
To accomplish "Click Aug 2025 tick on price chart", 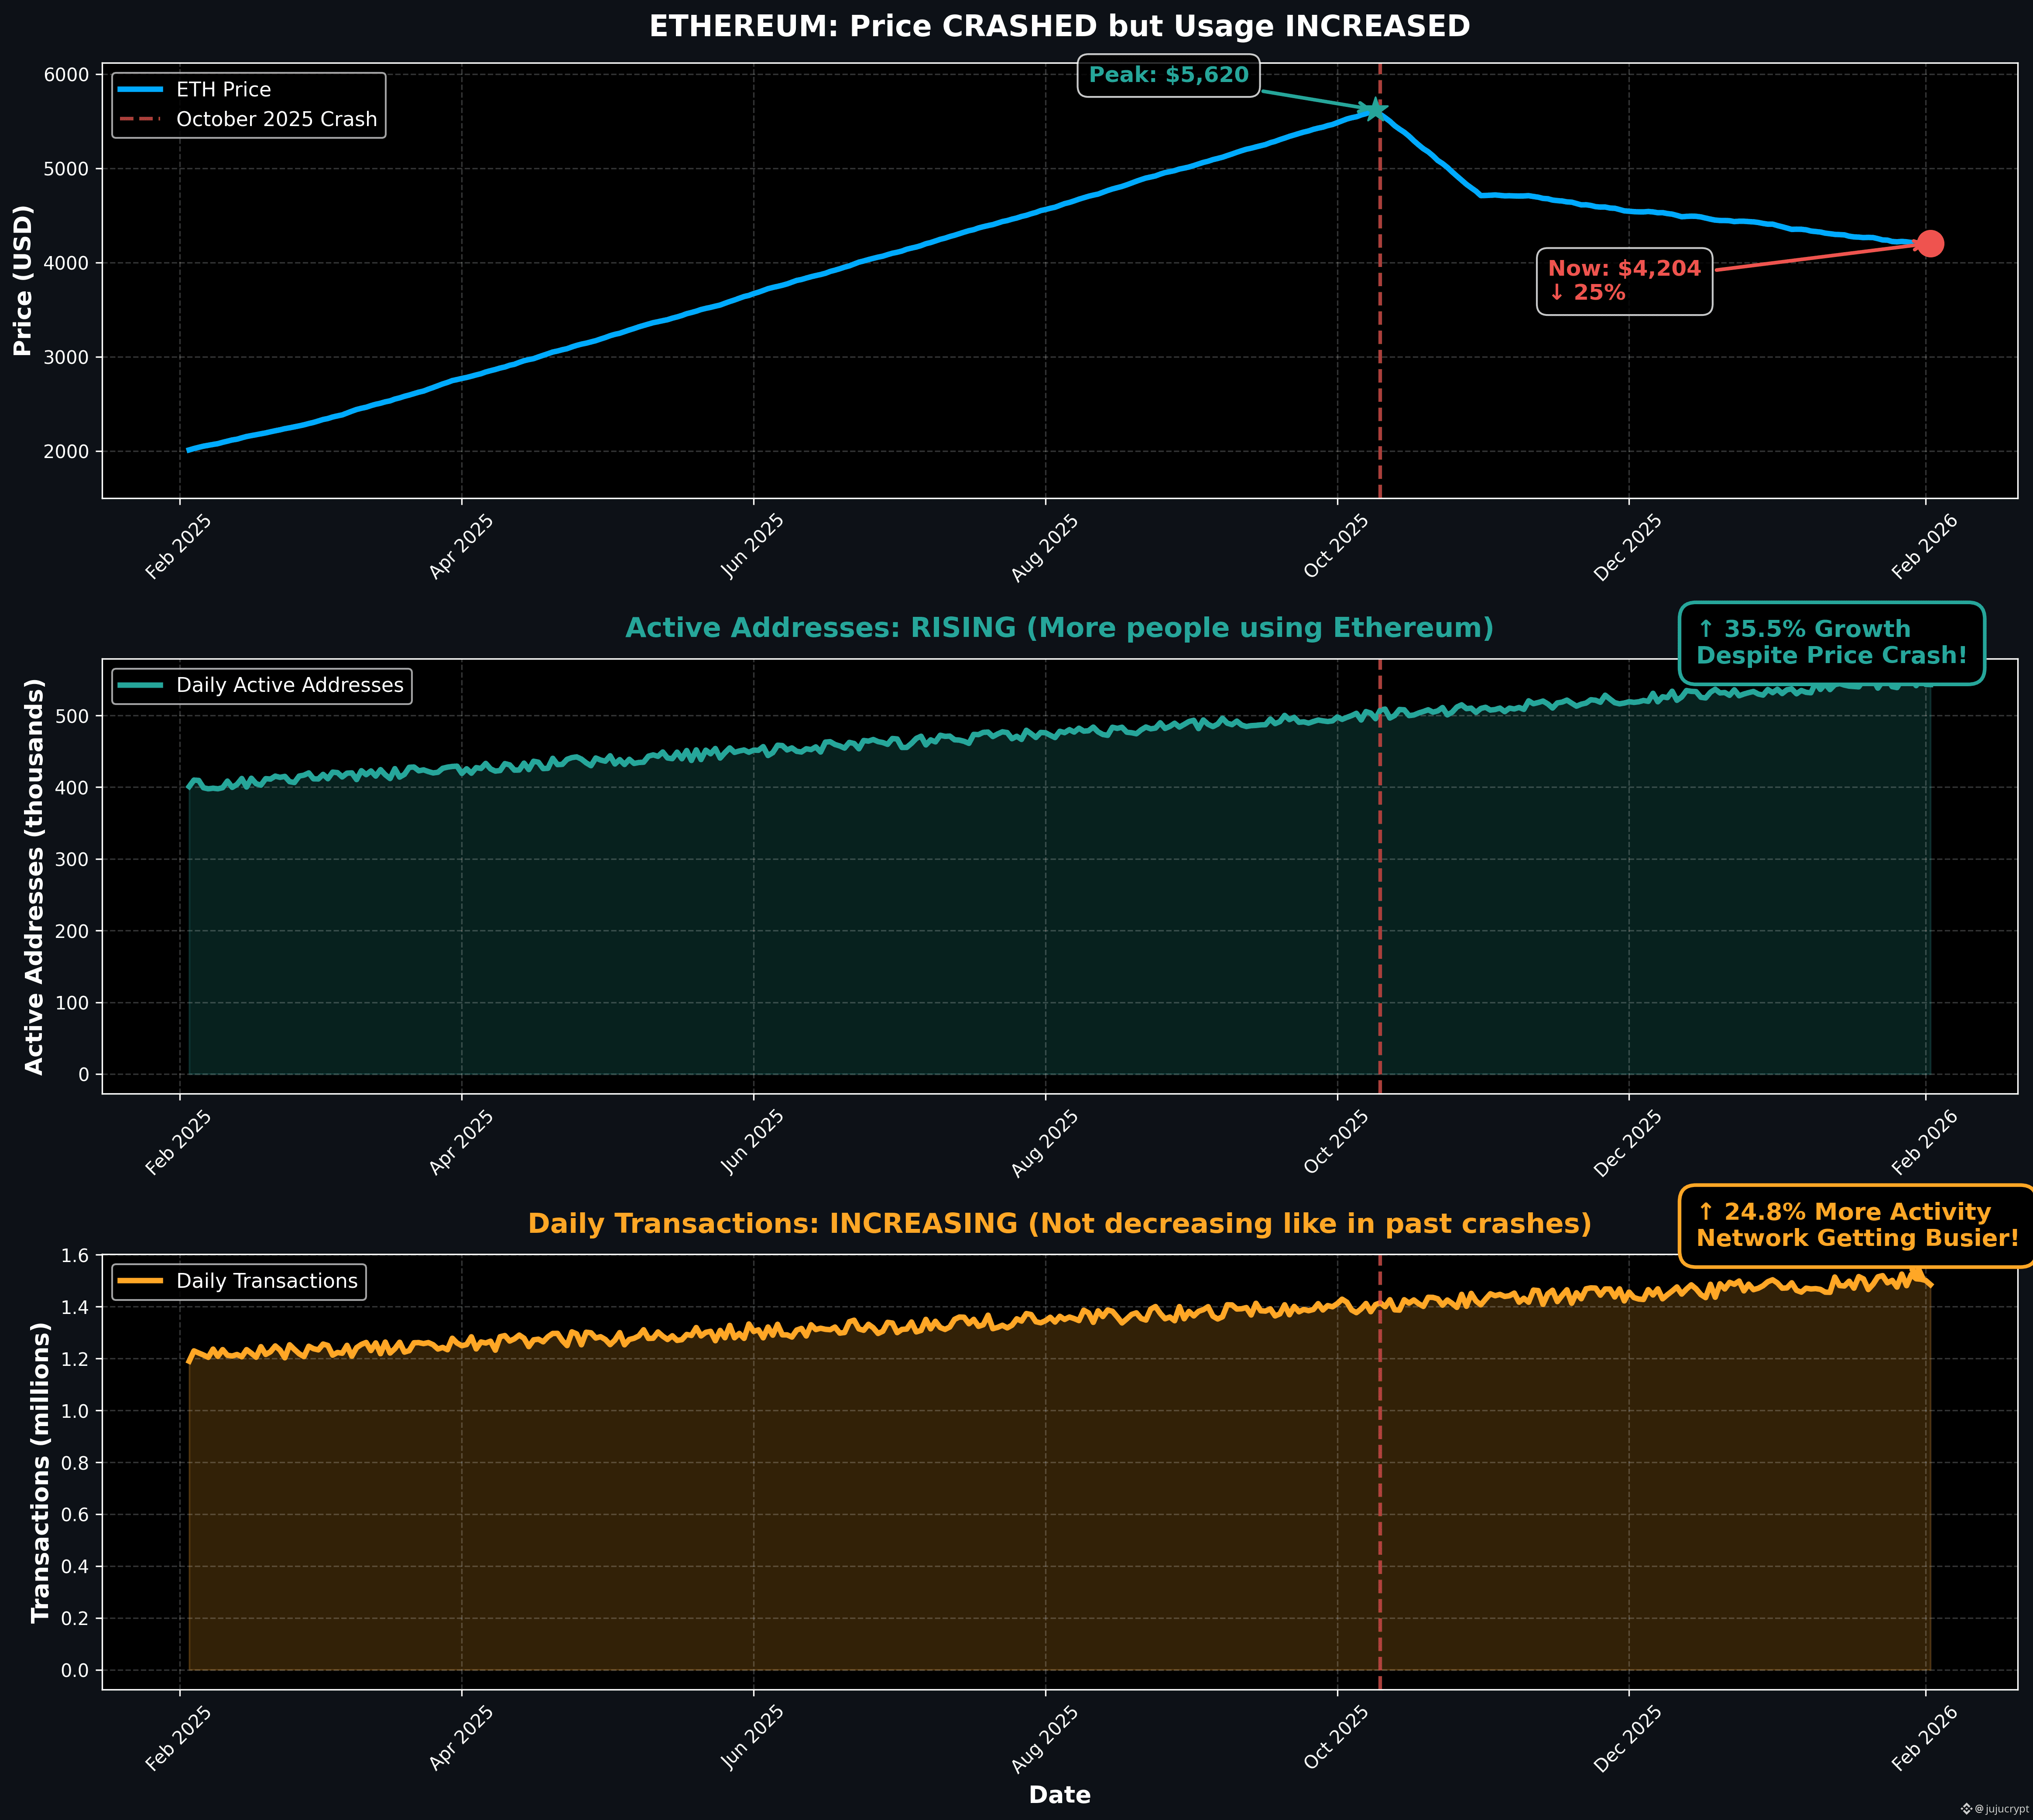I will click(1045, 548).
